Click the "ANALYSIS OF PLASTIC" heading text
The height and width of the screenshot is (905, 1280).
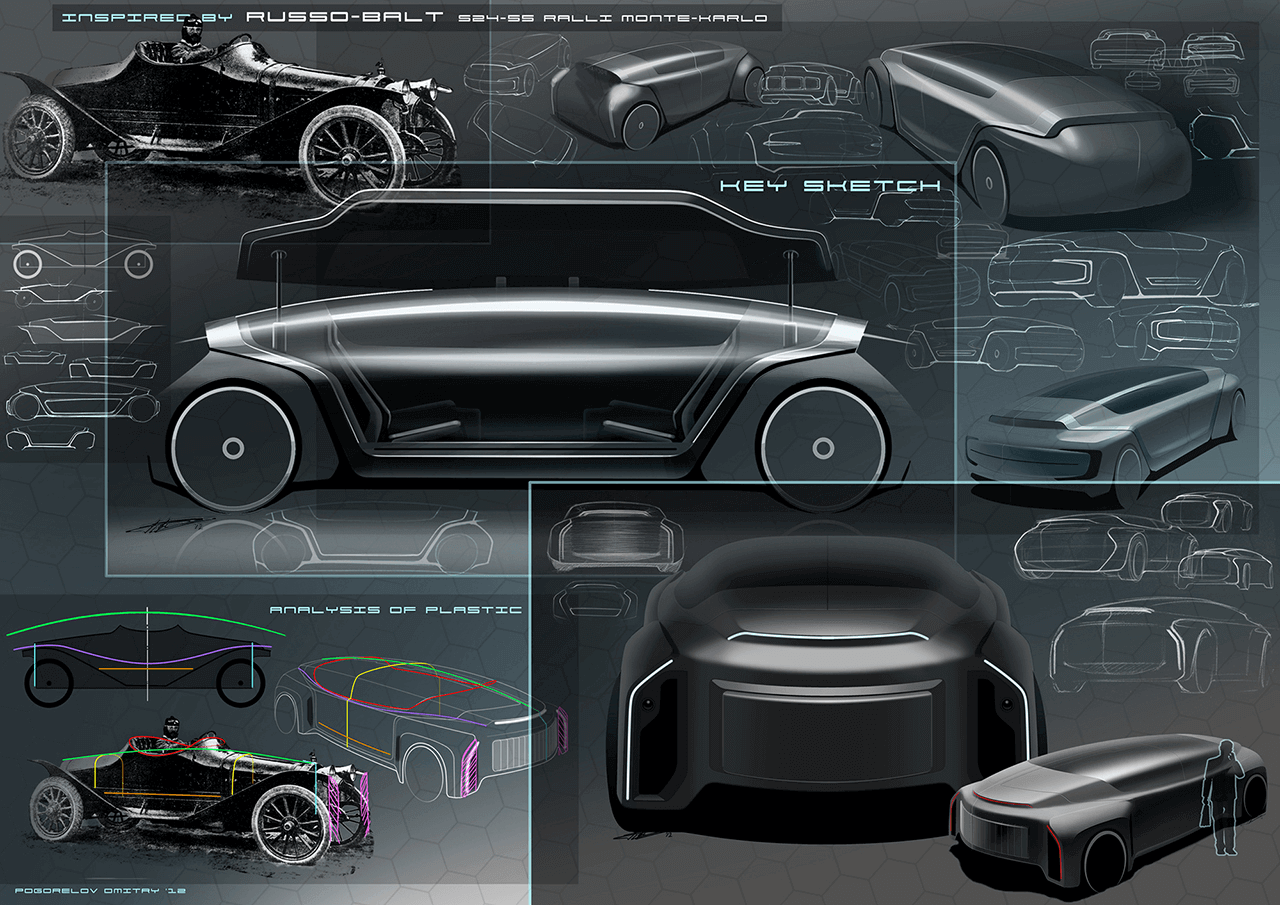coord(395,609)
